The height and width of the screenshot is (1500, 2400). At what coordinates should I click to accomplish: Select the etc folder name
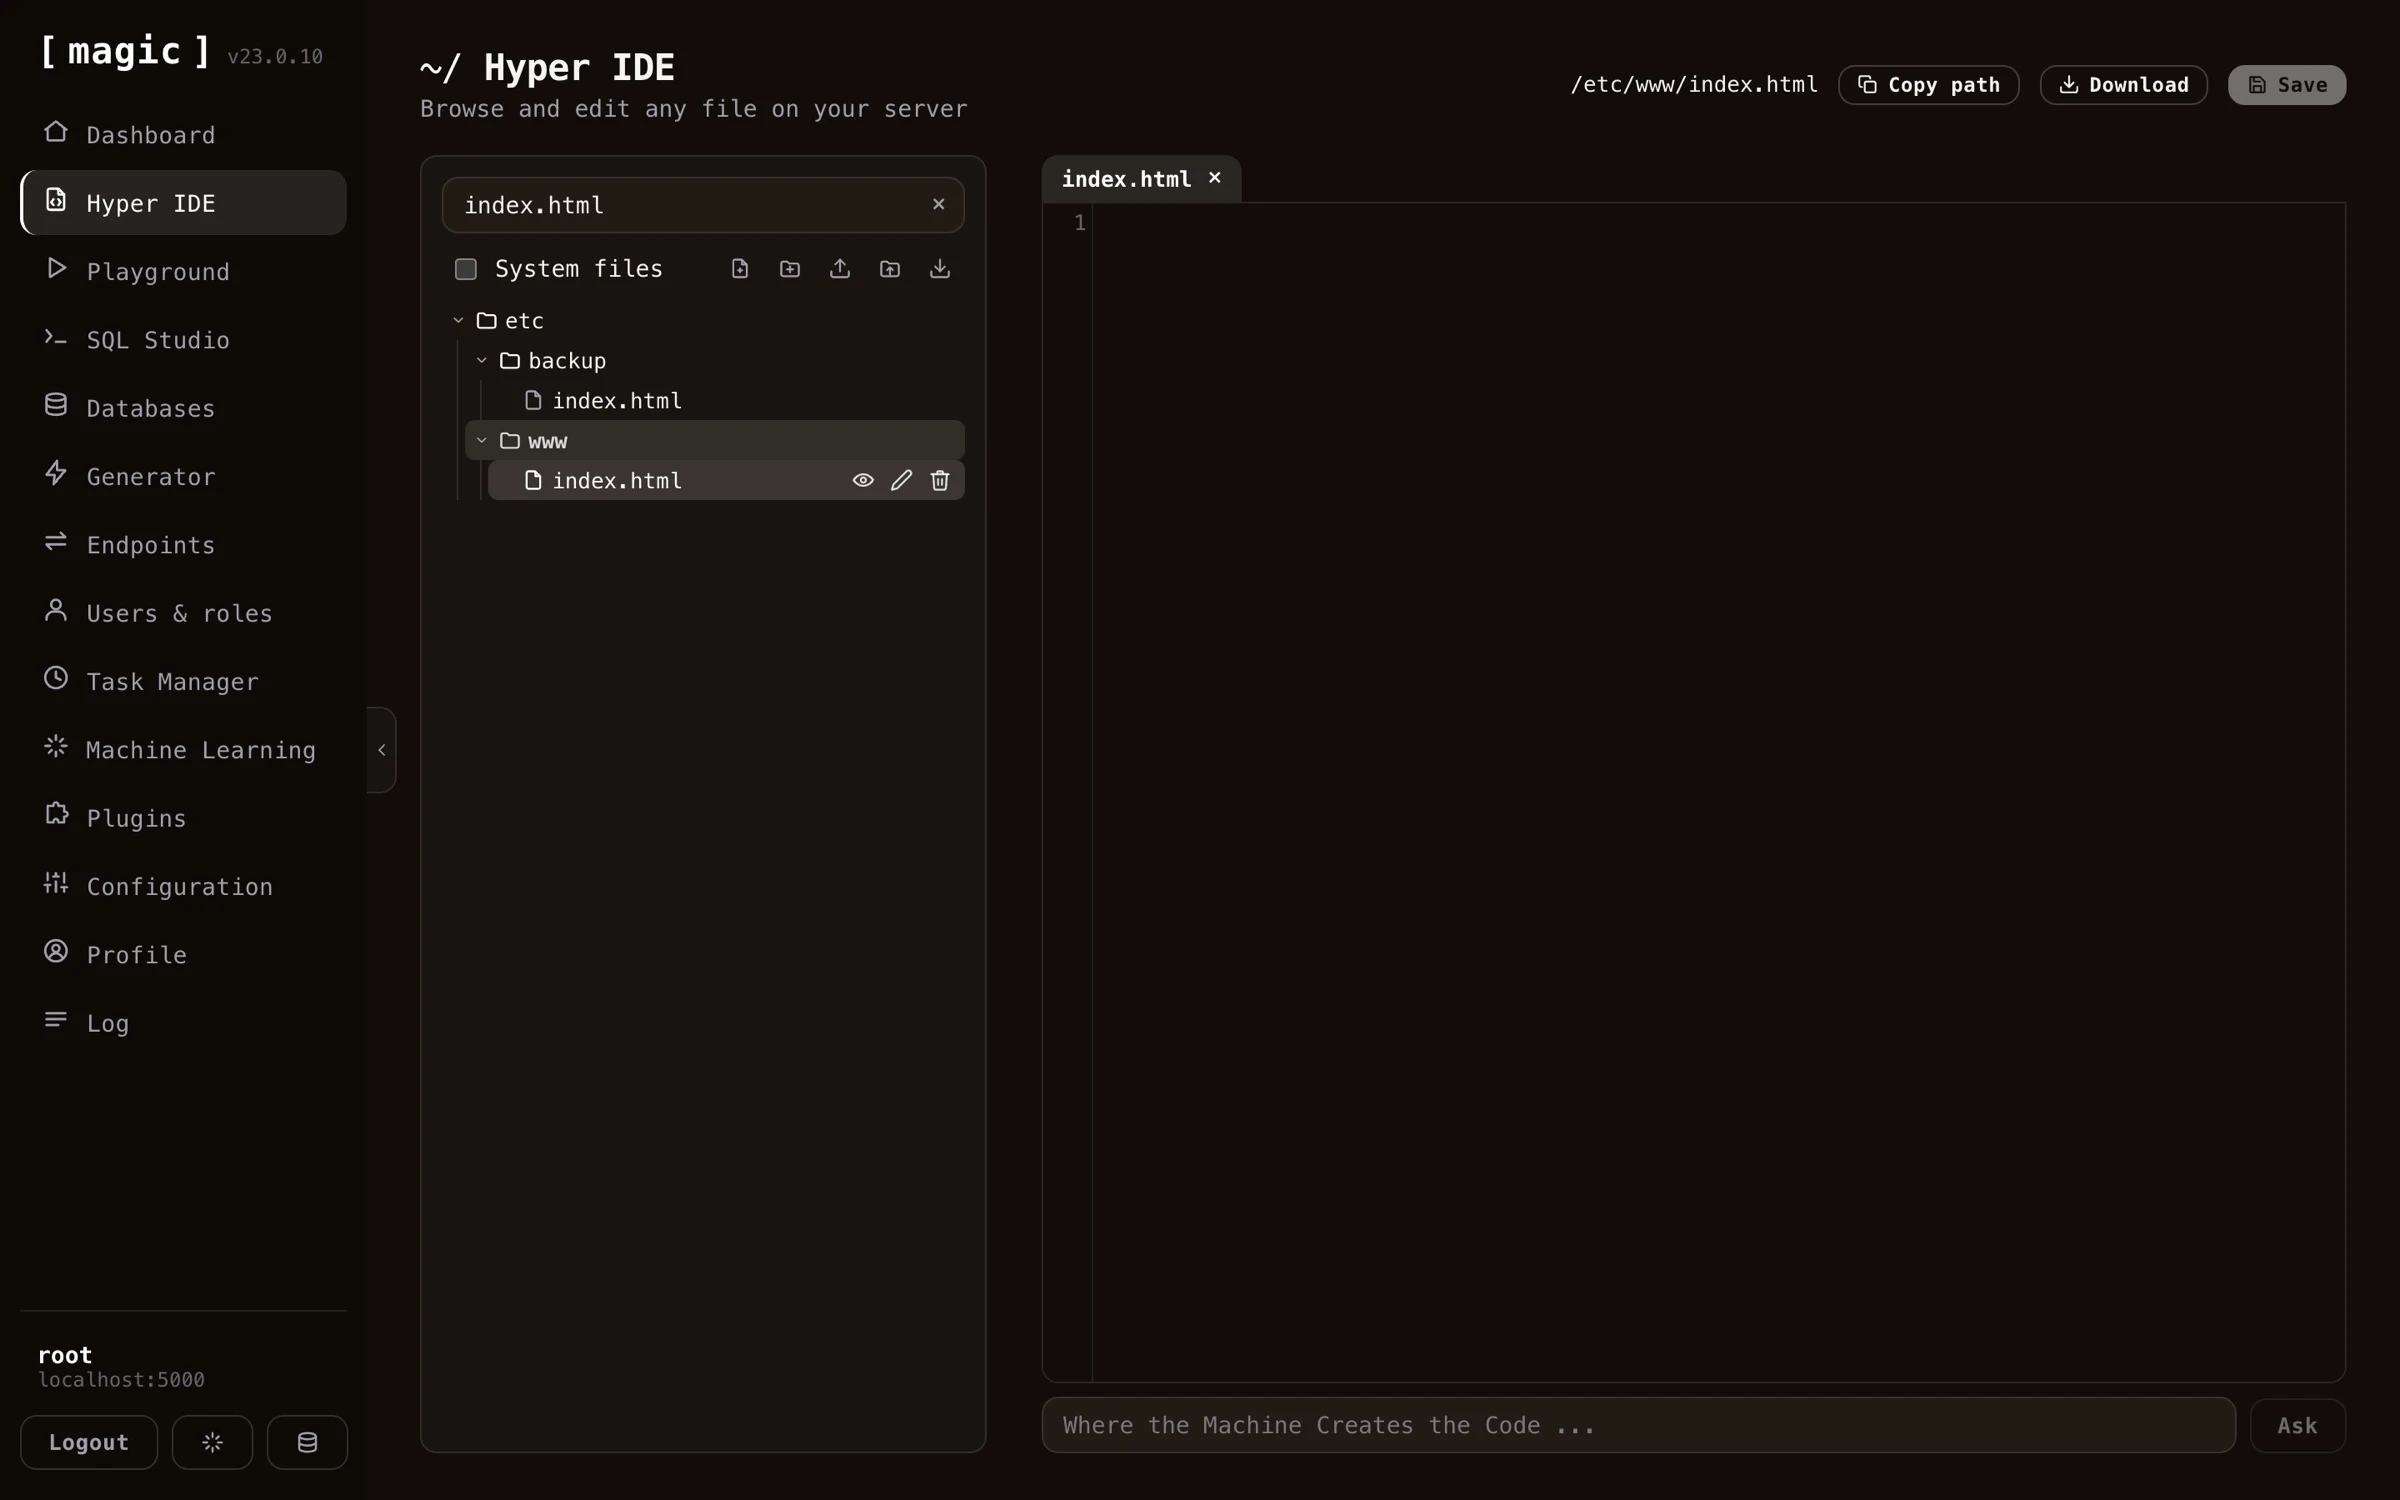tap(524, 321)
